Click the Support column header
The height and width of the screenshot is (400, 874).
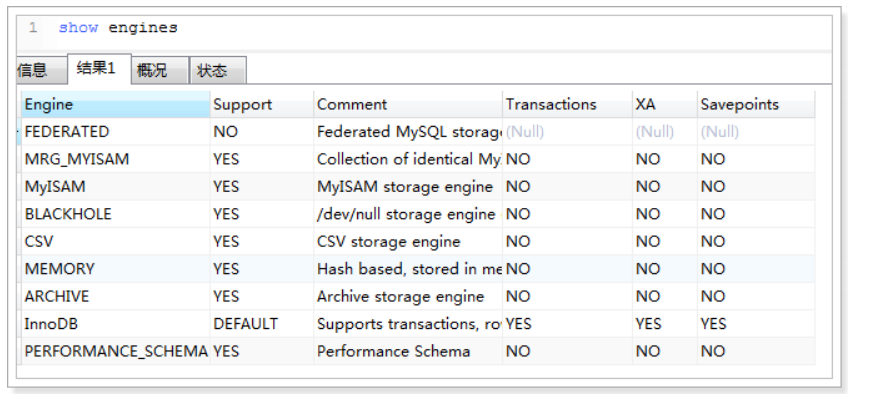(262, 104)
